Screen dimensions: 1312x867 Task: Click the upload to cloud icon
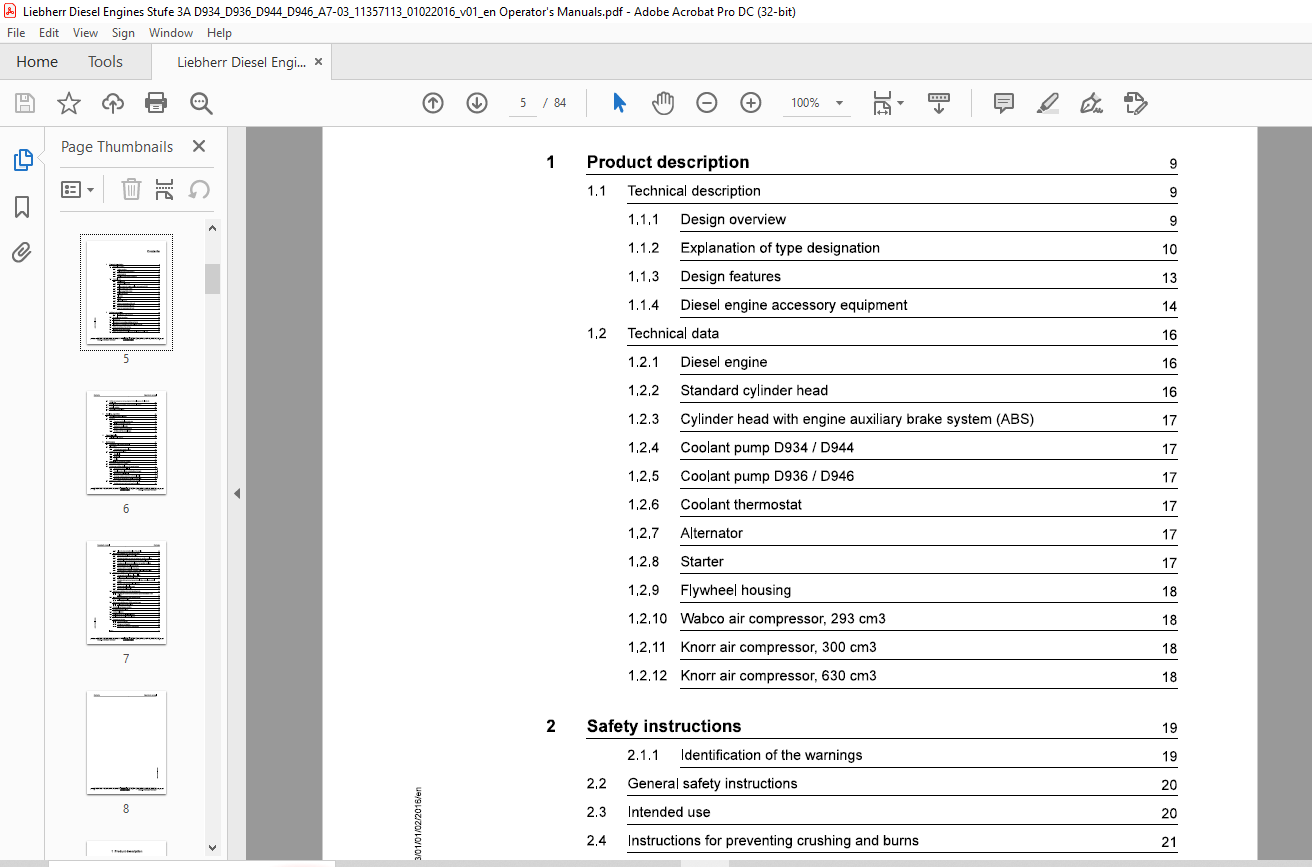click(x=113, y=103)
